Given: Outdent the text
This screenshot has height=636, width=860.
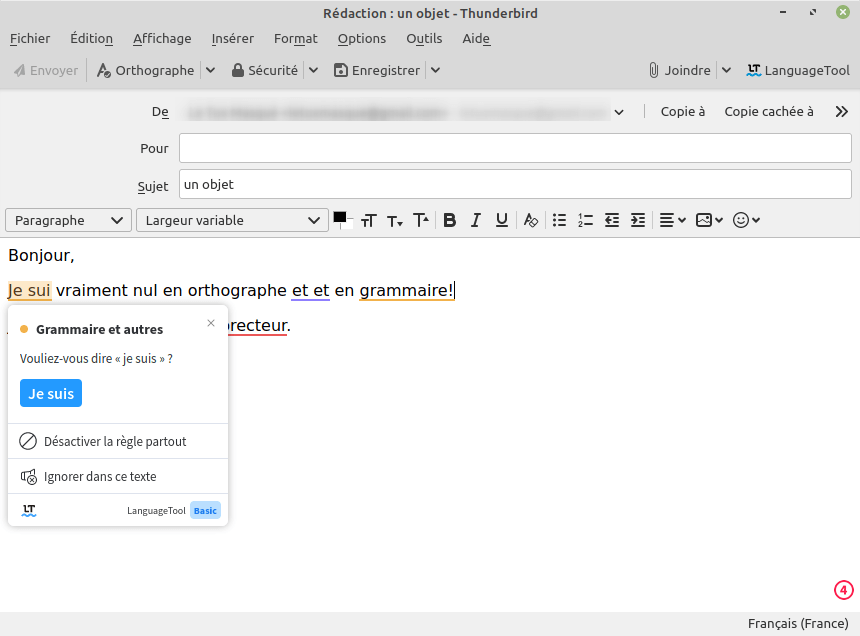Looking at the screenshot, I should tap(612, 220).
